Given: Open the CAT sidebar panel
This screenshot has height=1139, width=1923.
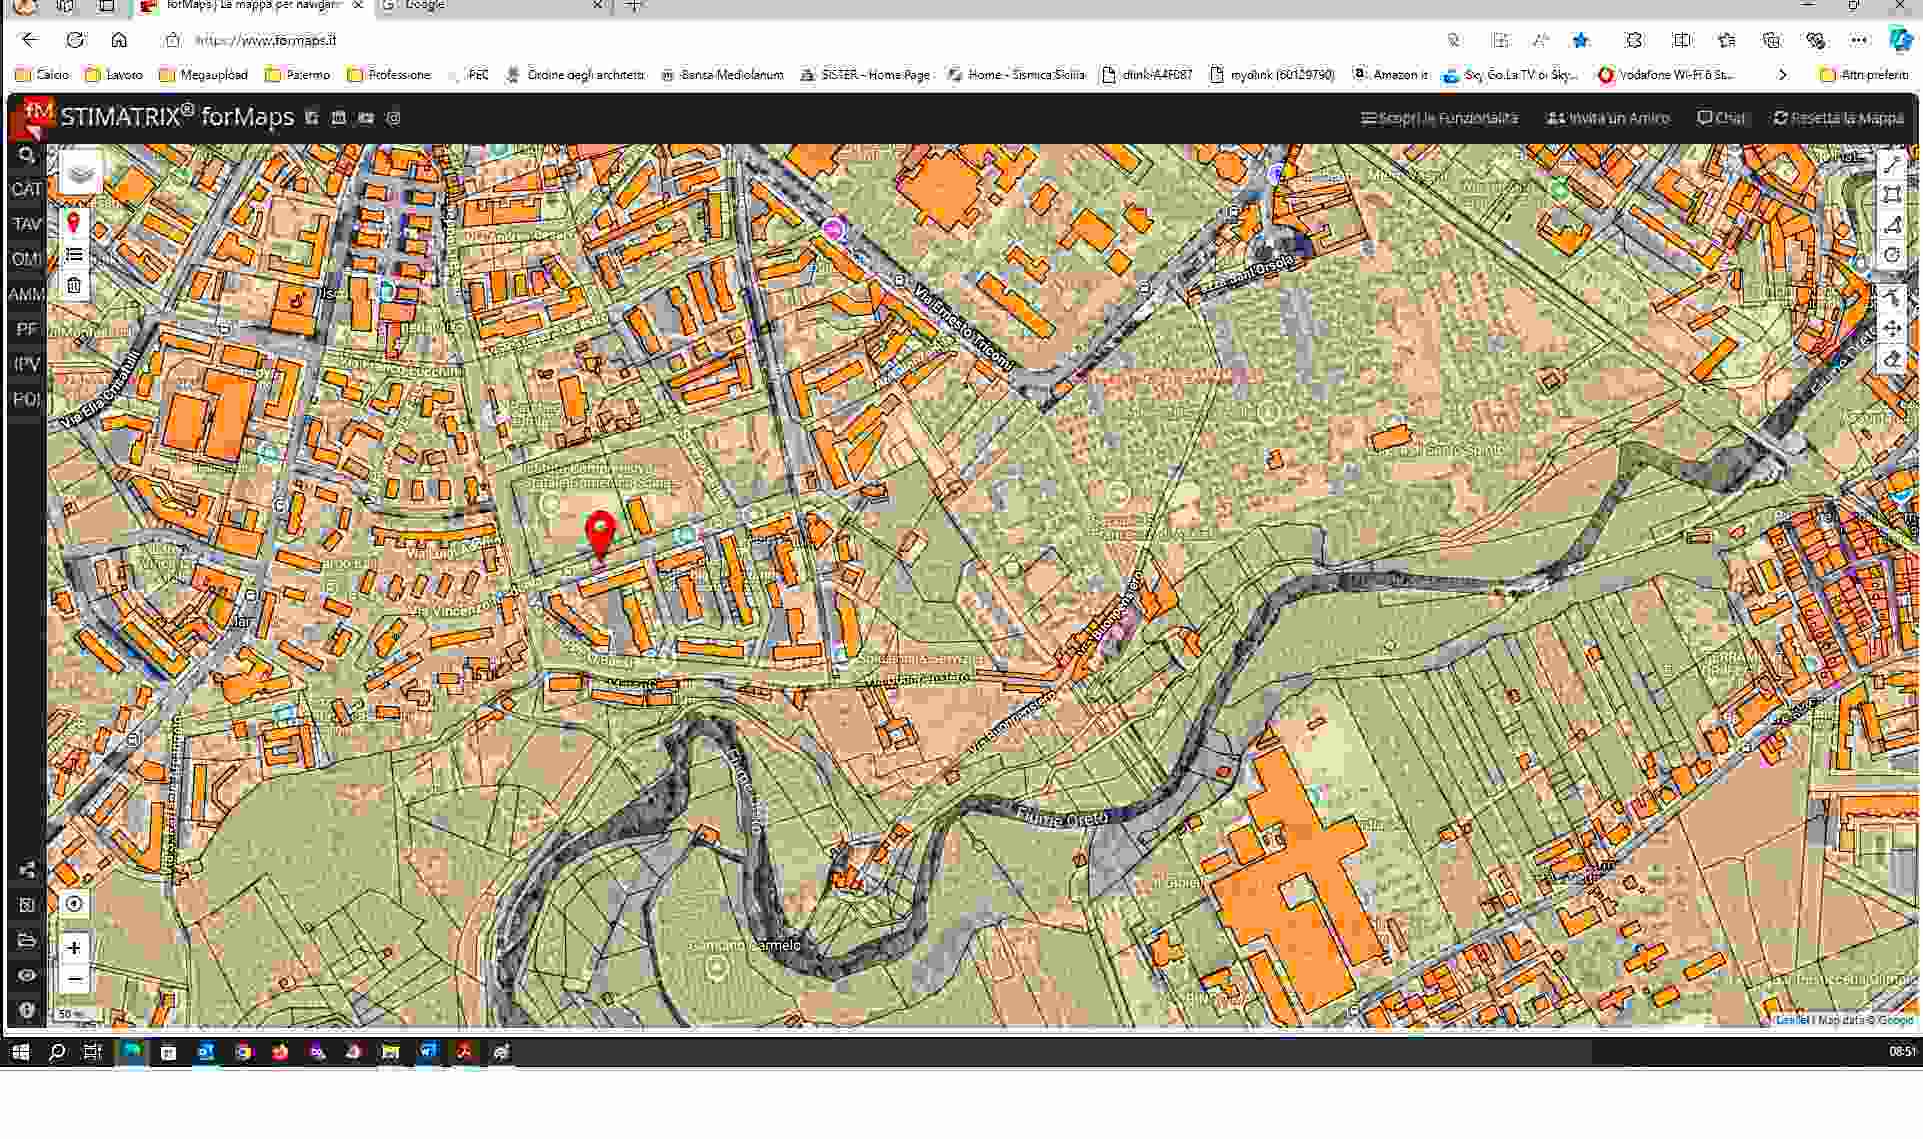Looking at the screenshot, I should click(x=27, y=189).
